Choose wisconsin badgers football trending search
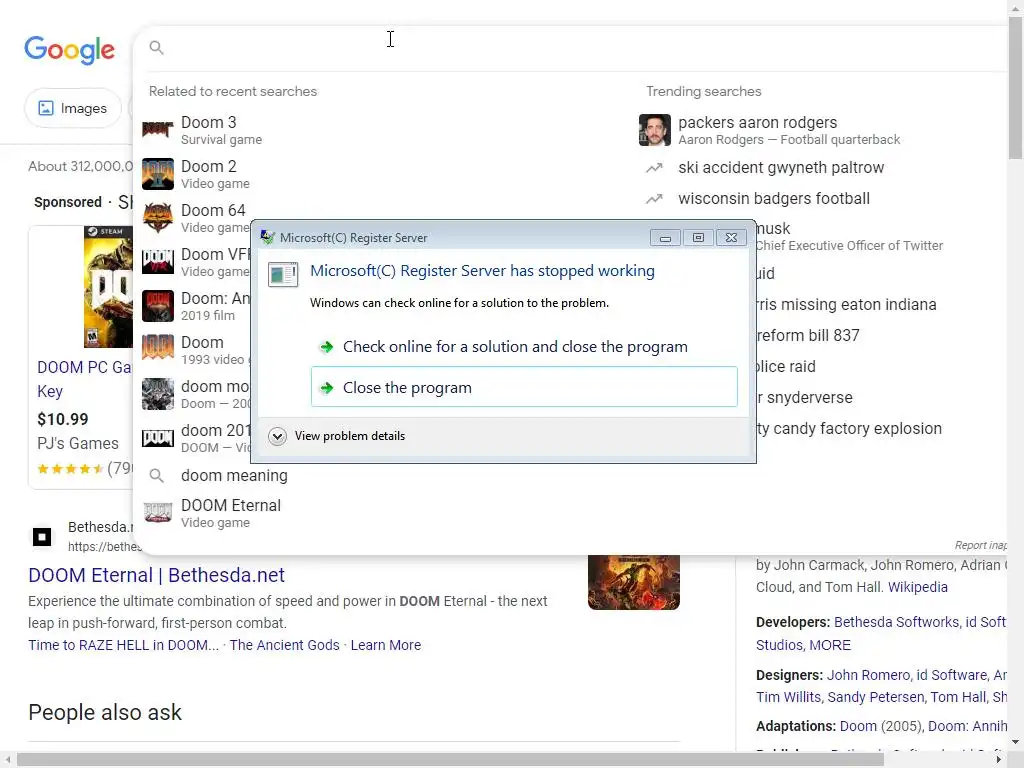The height and width of the screenshot is (768, 1024). click(774, 199)
